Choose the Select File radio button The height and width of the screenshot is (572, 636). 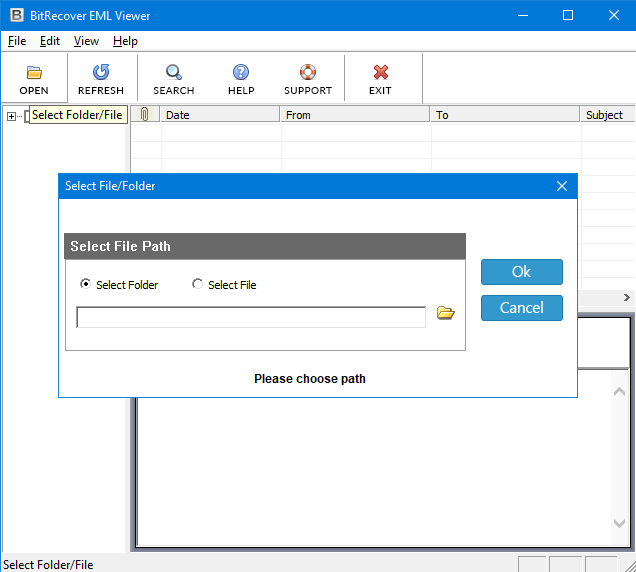tap(198, 284)
